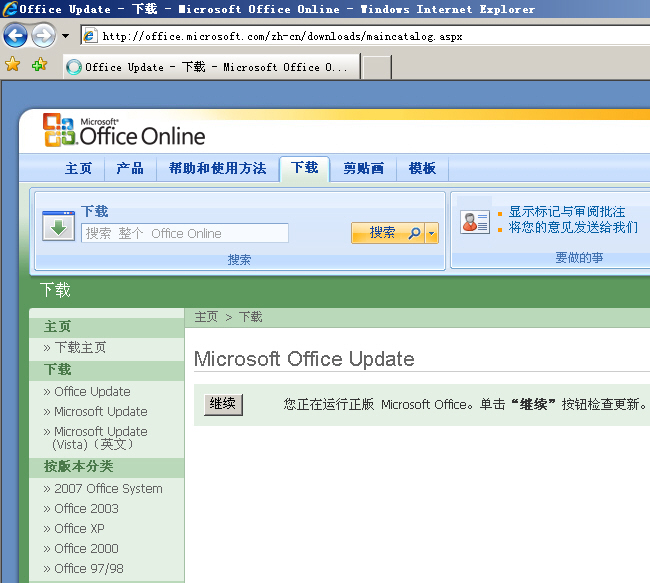
Task: Click 主页 in the breadcrumb
Action: 206,317
